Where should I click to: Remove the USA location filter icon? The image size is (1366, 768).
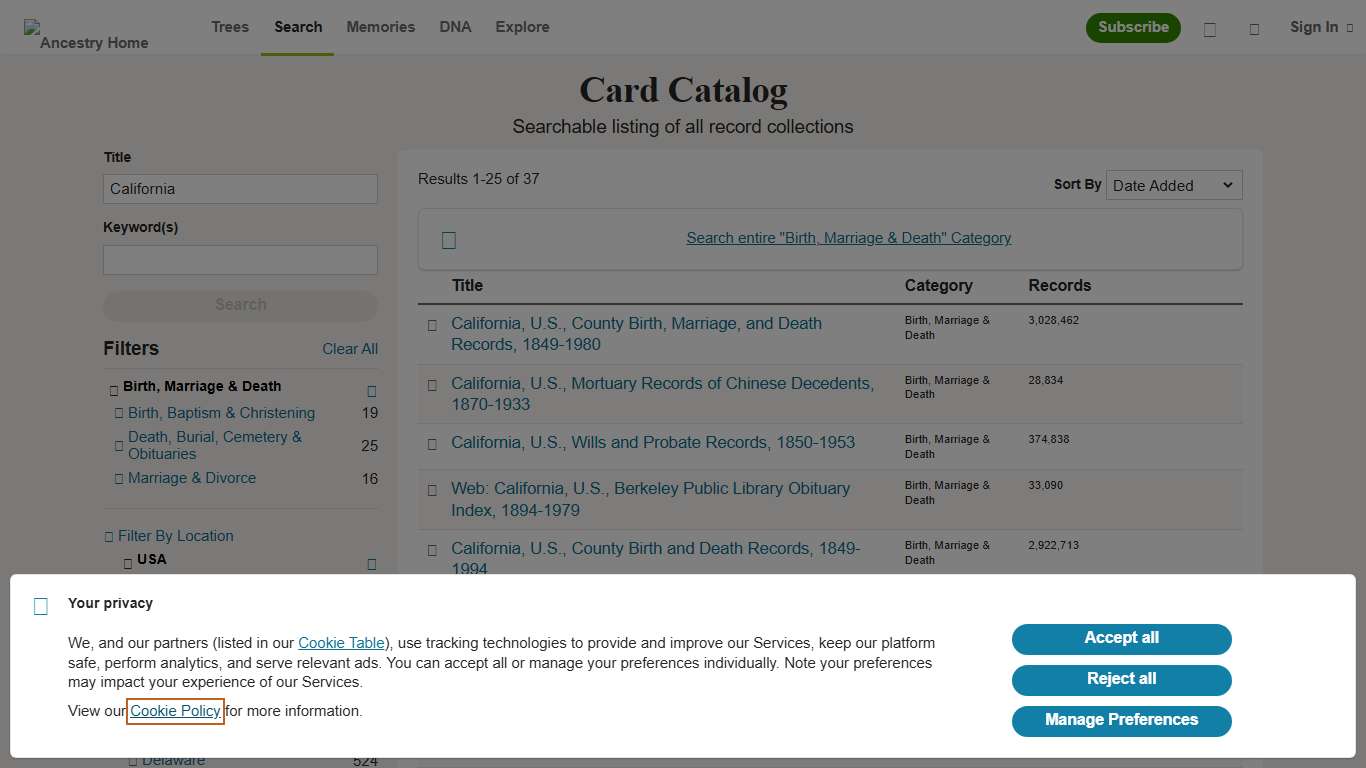(x=371, y=565)
